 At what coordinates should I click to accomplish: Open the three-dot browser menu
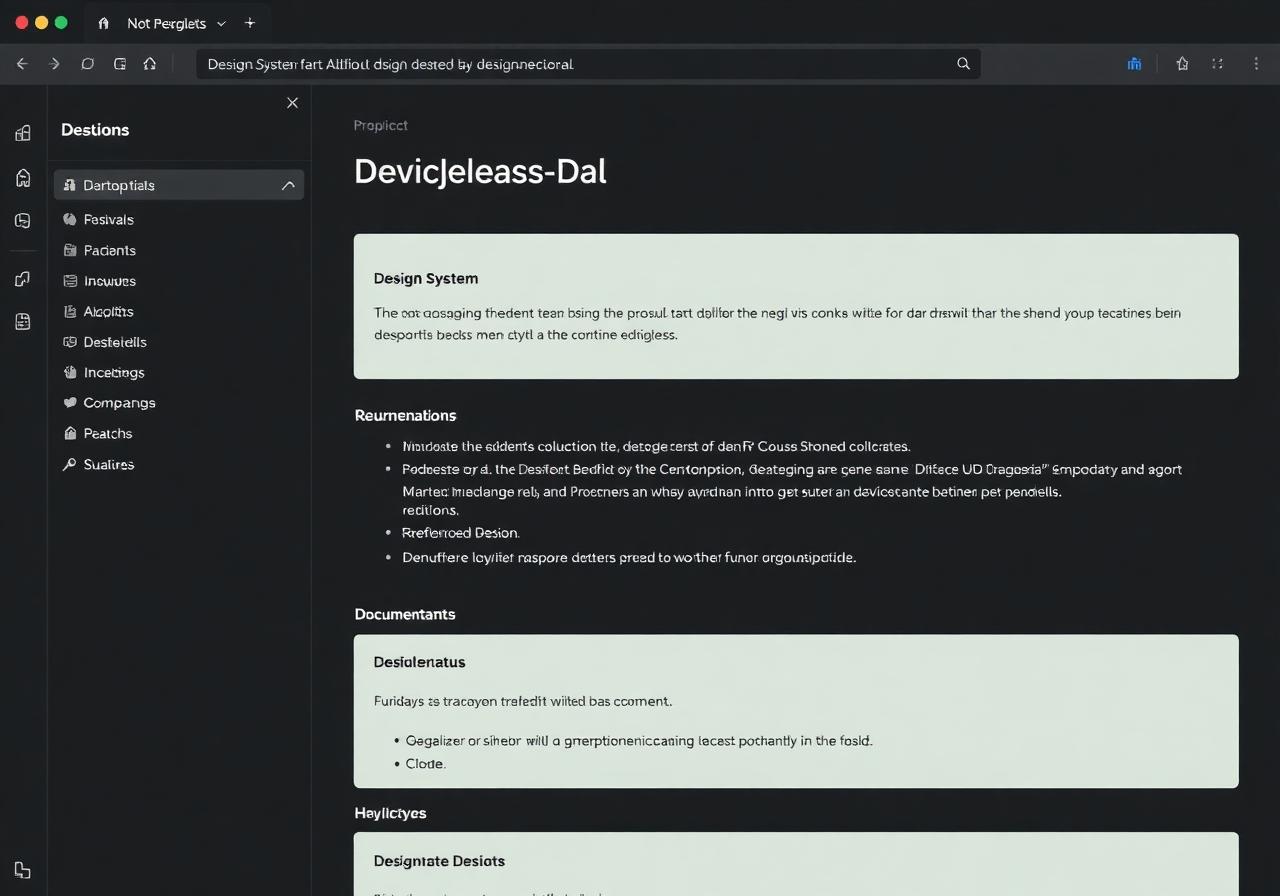[x=1256, y=64]
